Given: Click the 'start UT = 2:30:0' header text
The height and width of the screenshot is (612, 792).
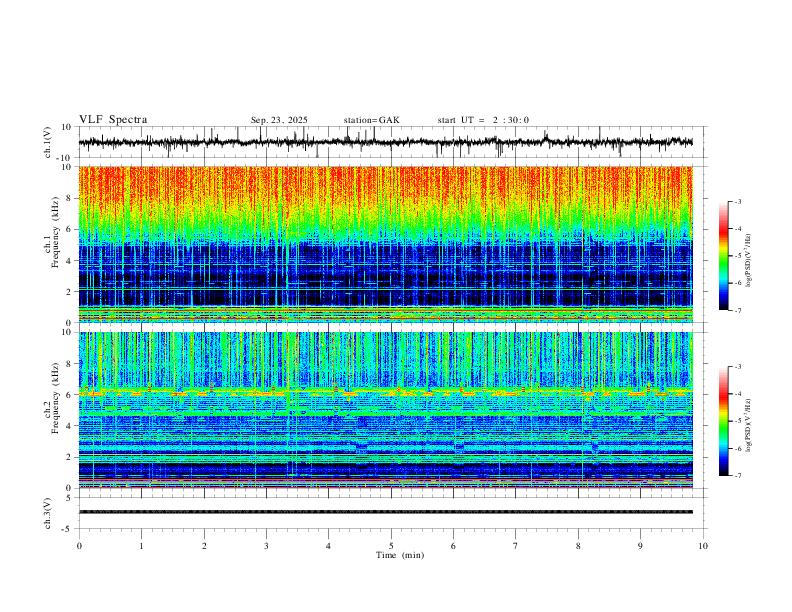Looking at the screenshot, I should pos(483,120).
